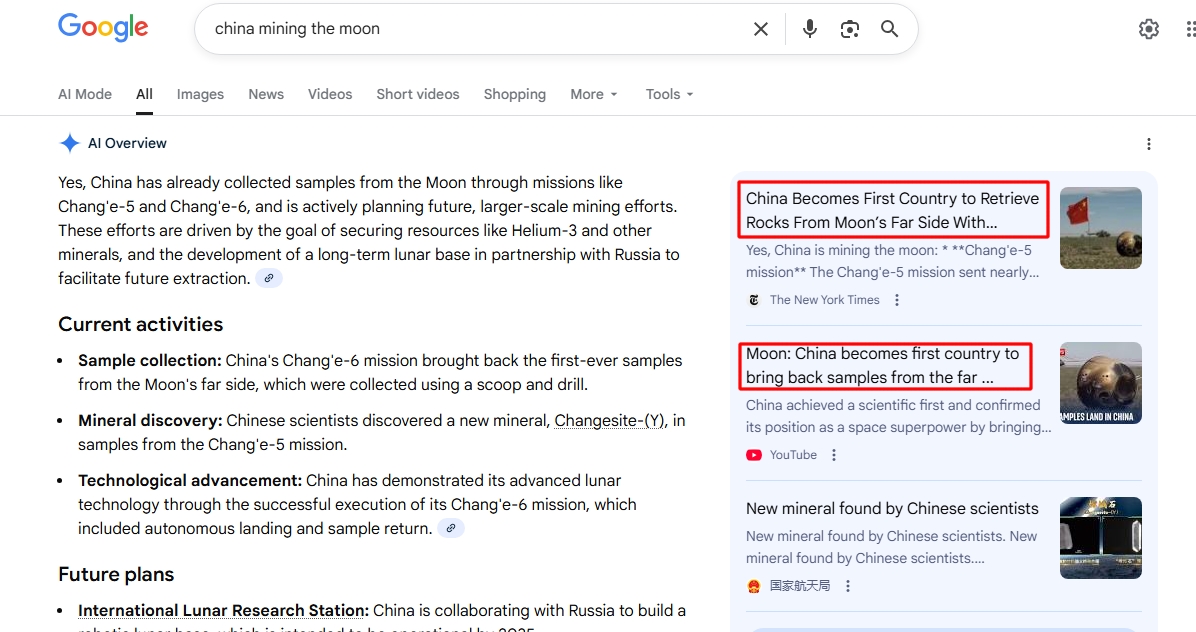Click the 'AI Overview' label text
Screen dimensions: 1196x632
127,143
